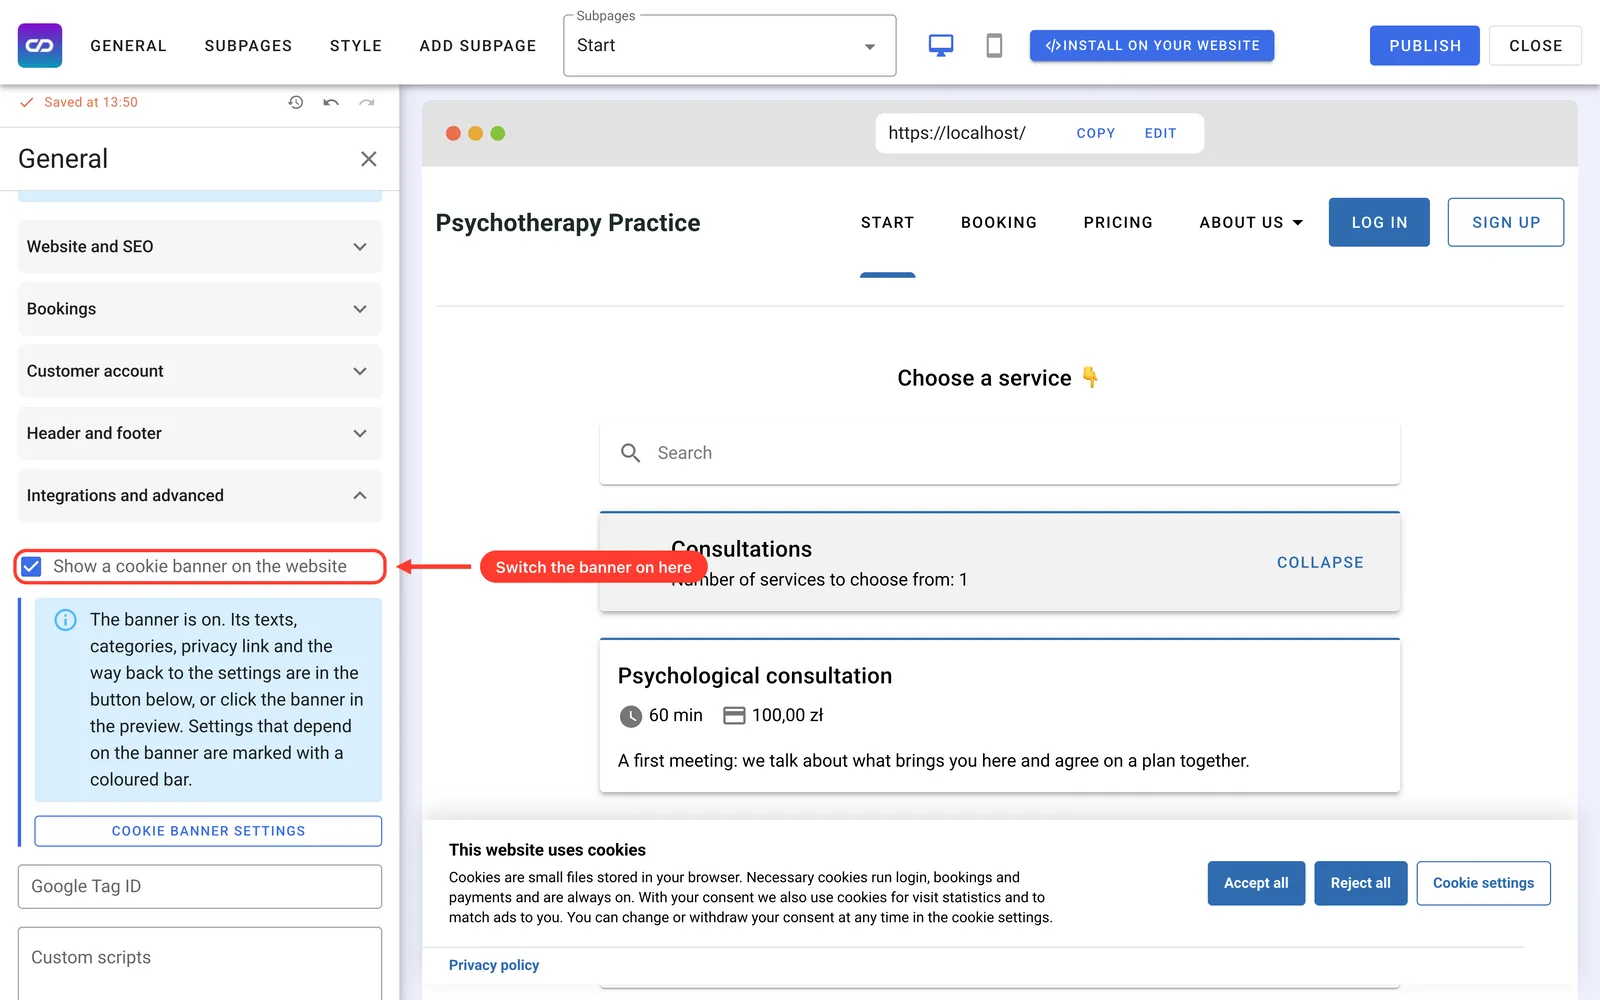This screenshot has width=1600, height=1000.
Task: Open Cookie settings in banner
Action: pyautogui.click(x=1483, y=883)
